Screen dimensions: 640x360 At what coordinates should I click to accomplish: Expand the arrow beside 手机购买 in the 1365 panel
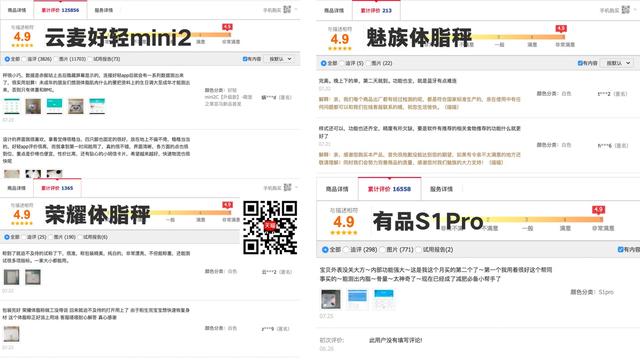[x=296, y=187]
